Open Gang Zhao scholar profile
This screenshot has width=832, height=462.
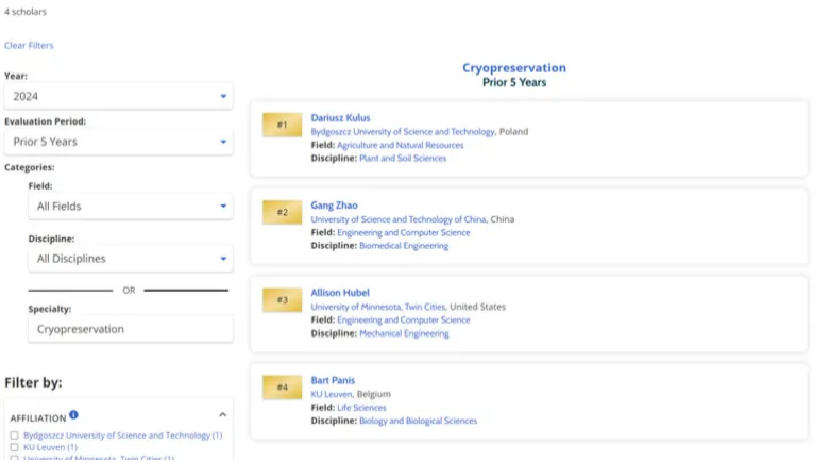point(334,205)
